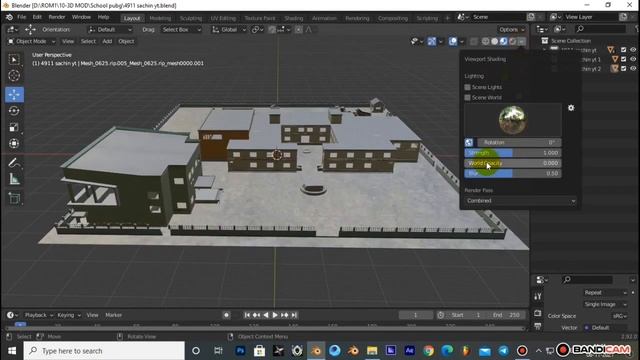This screenshot has width=640, height=360.
Task: Select the Annotate tool
Action: click(14, 163)
